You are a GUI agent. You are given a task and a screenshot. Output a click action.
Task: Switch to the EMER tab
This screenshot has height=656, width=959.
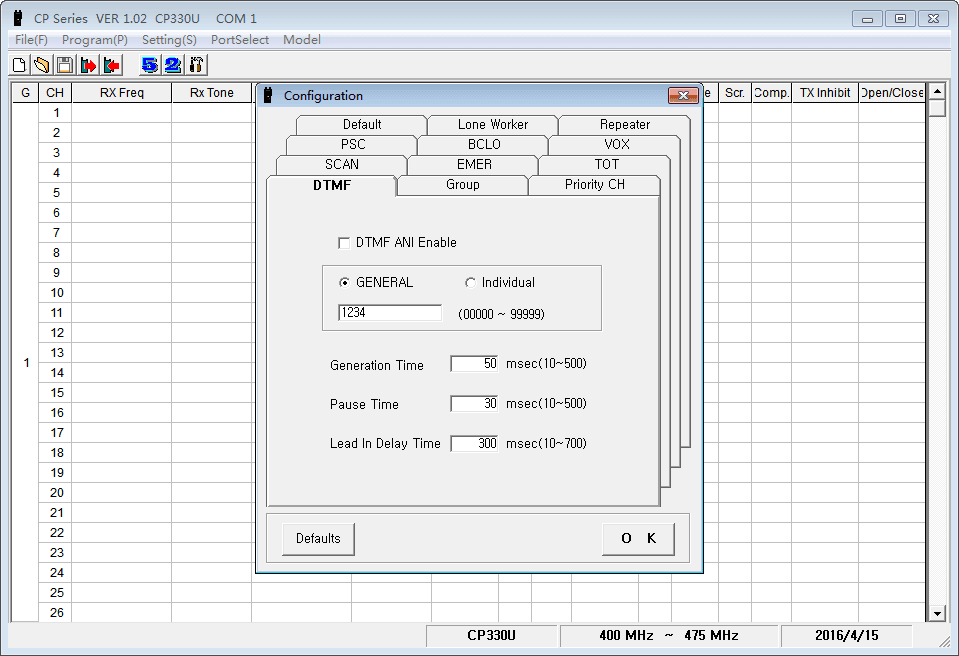tap(474, 164)
